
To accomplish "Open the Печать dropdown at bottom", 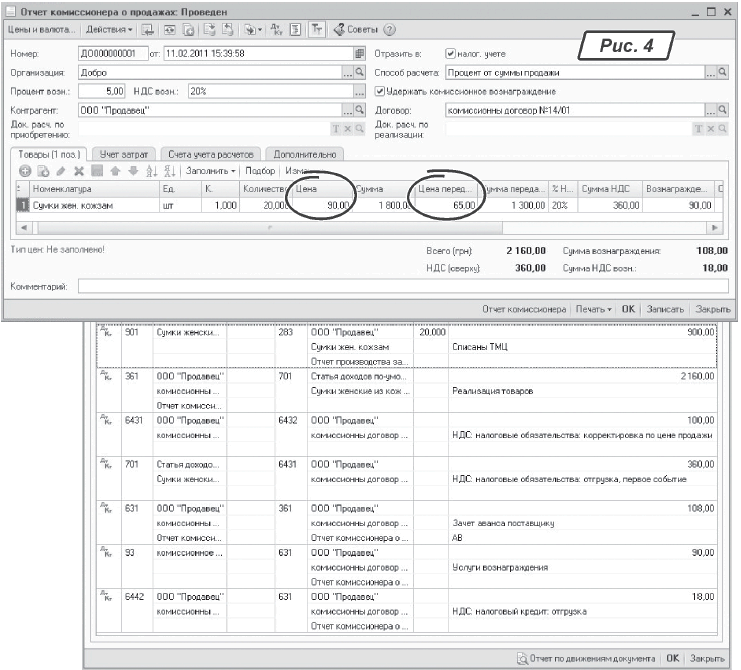I will (x=594, y=308).
